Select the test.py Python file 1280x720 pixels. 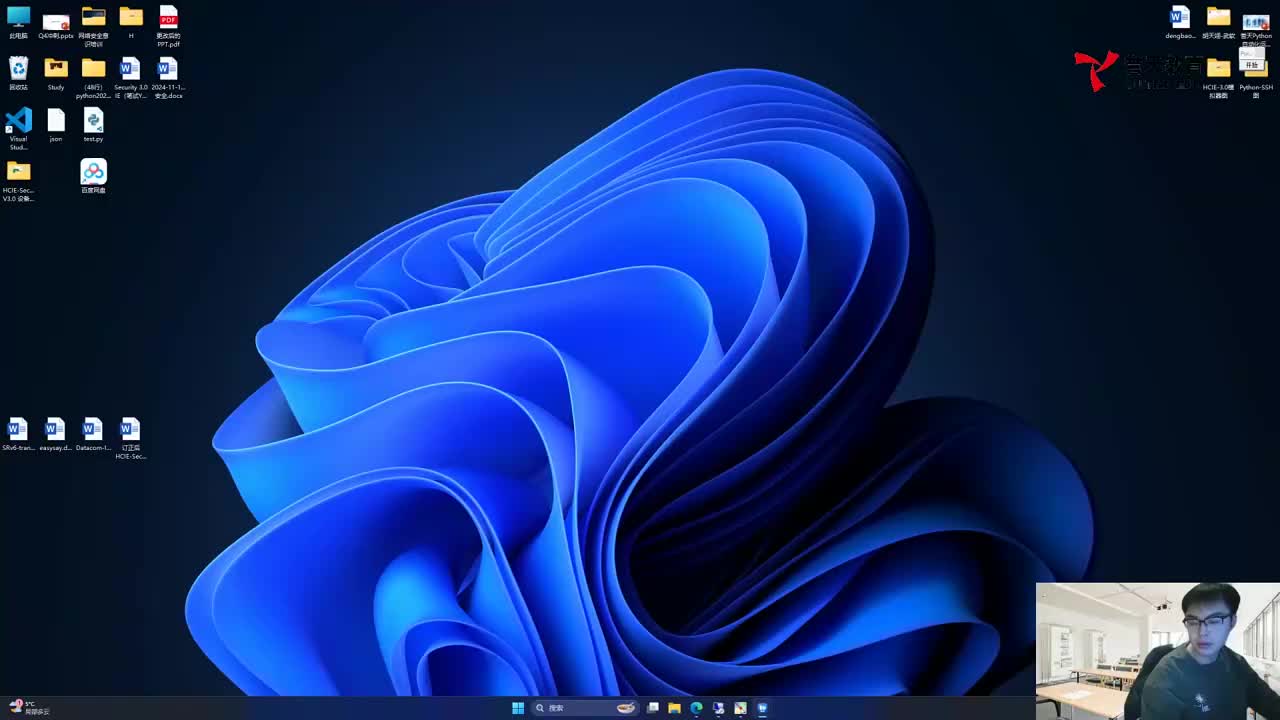pos(93,125)
